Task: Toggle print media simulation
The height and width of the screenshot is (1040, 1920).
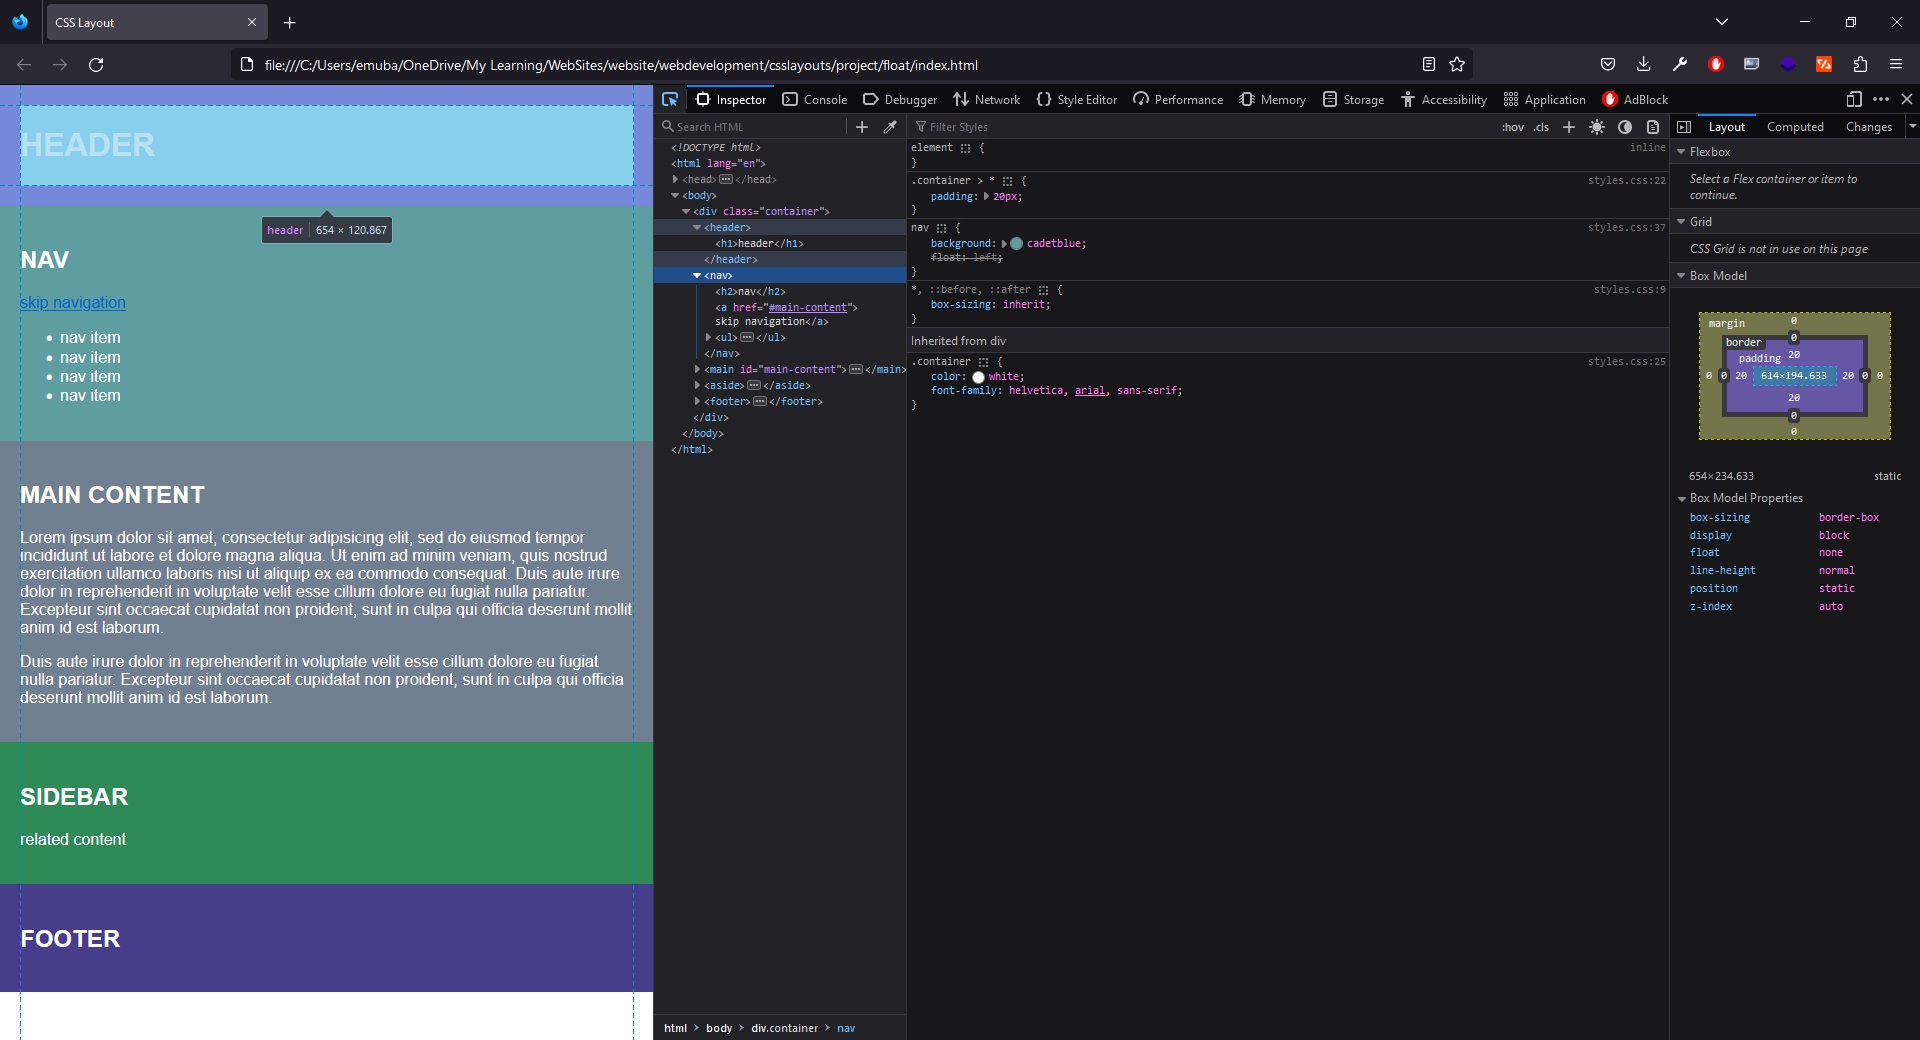Action: tap(1653, 127)
